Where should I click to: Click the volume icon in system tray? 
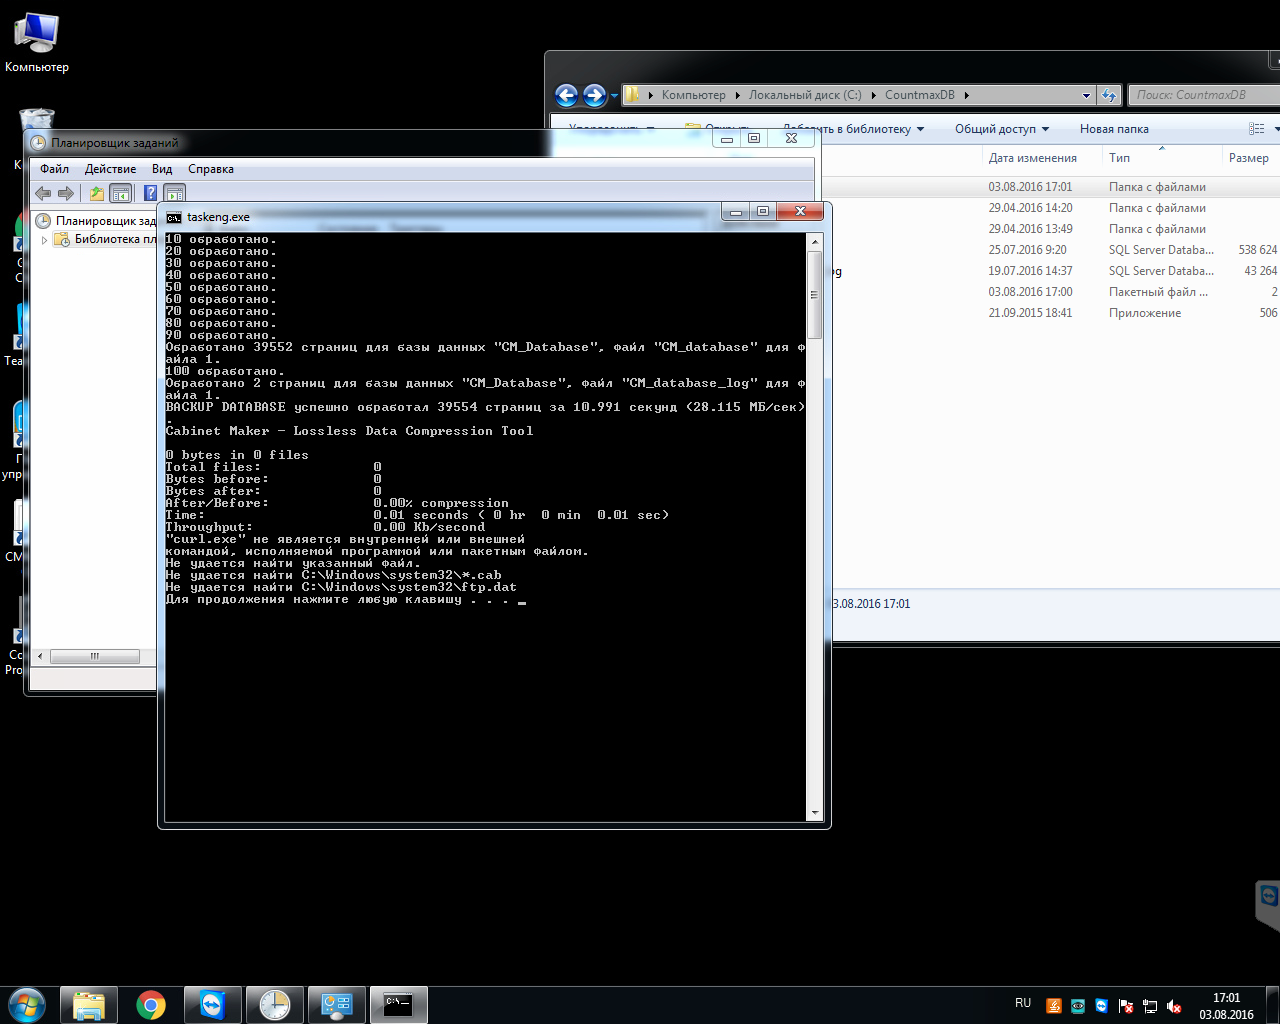(x=1174, y=1006)
